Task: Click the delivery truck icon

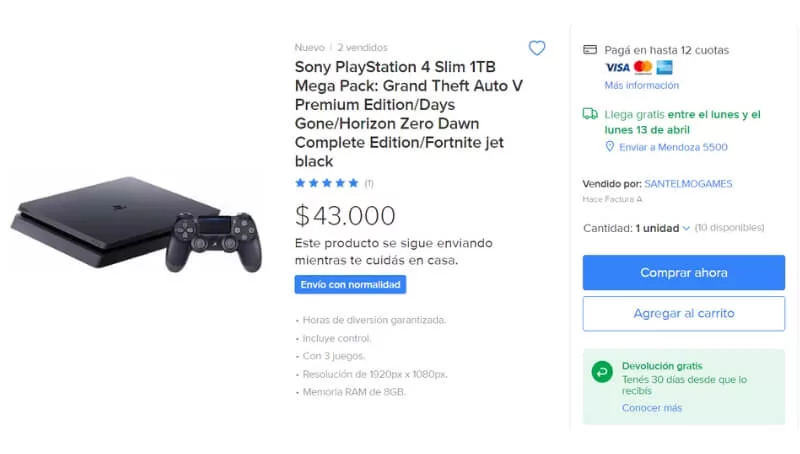Action: (590, 114)
